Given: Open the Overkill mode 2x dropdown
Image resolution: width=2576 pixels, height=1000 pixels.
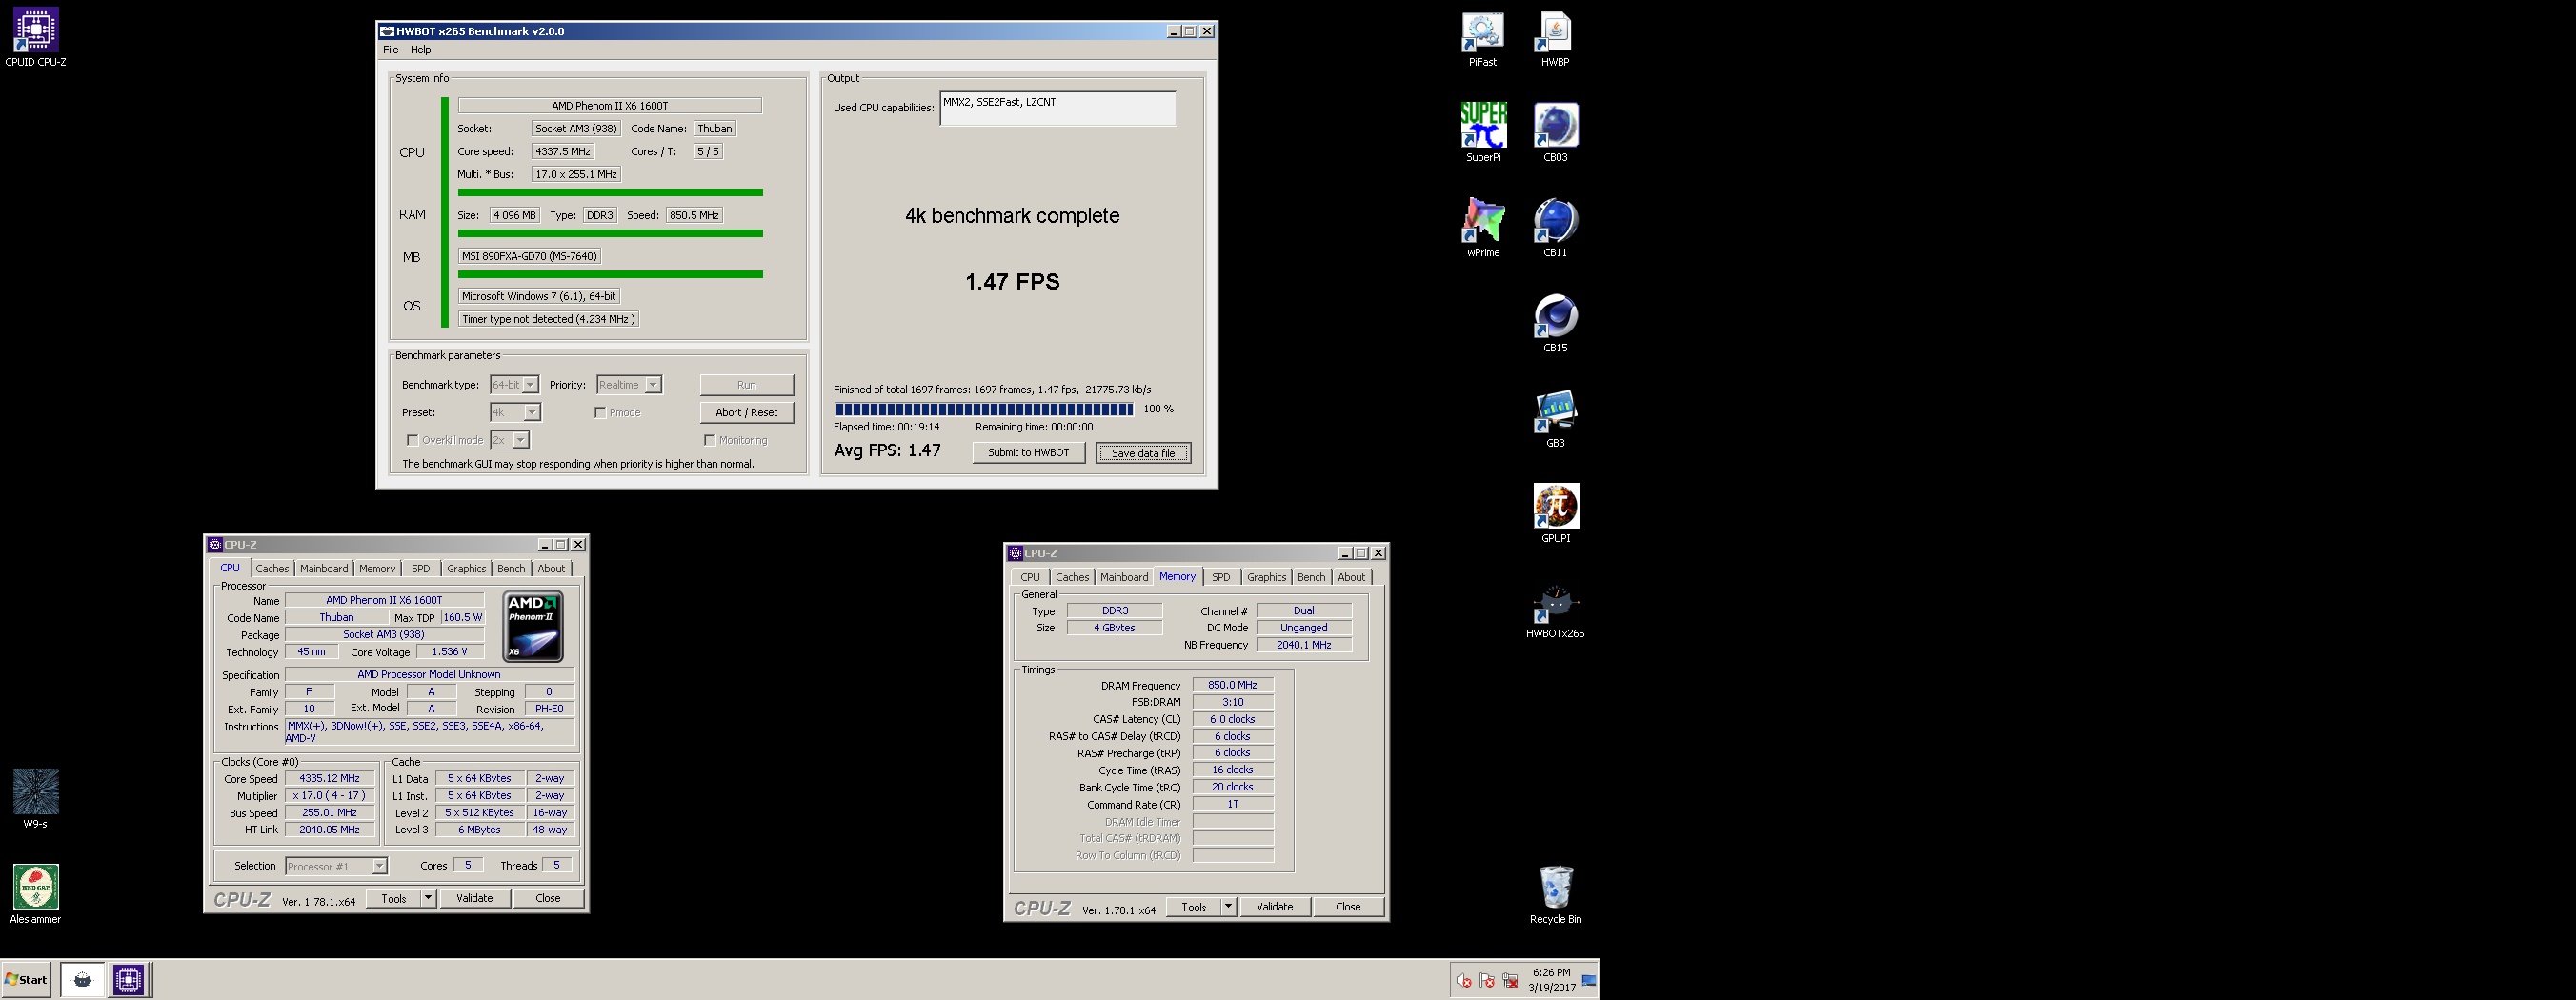Looking at the screenshot, I should point(509,440).
